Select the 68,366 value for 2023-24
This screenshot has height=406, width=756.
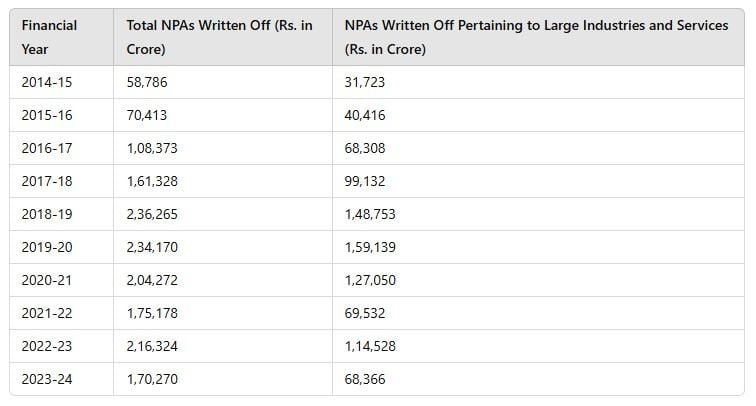point(365,379)
